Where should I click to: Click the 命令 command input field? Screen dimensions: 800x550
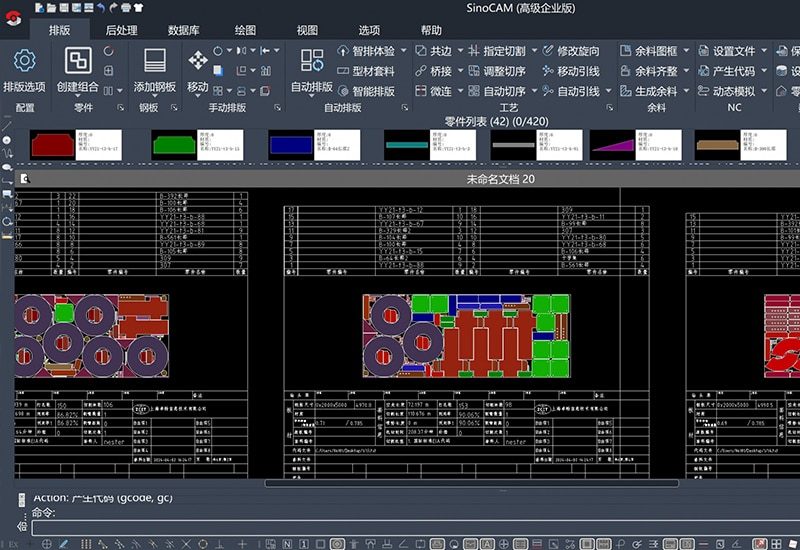(414, 528)
